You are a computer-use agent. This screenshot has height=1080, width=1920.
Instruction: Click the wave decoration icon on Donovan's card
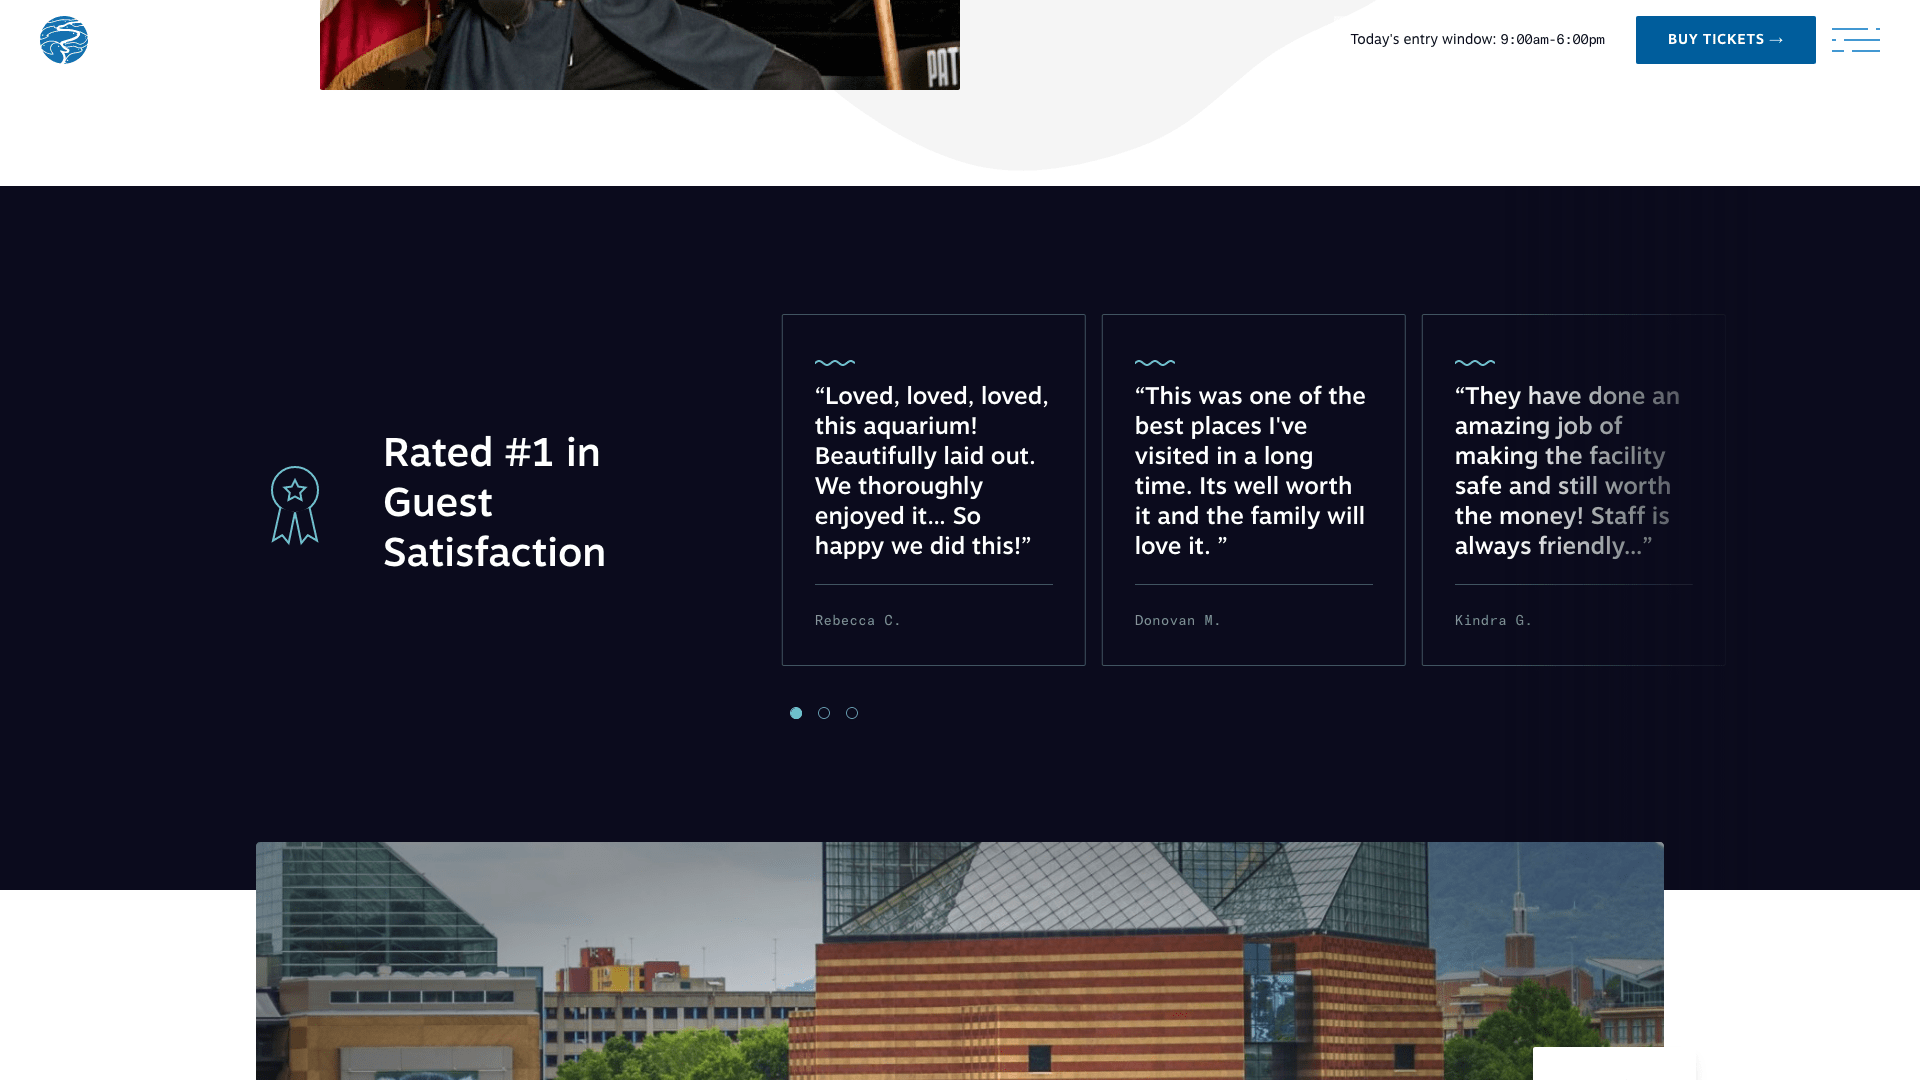click(1155, 363)
